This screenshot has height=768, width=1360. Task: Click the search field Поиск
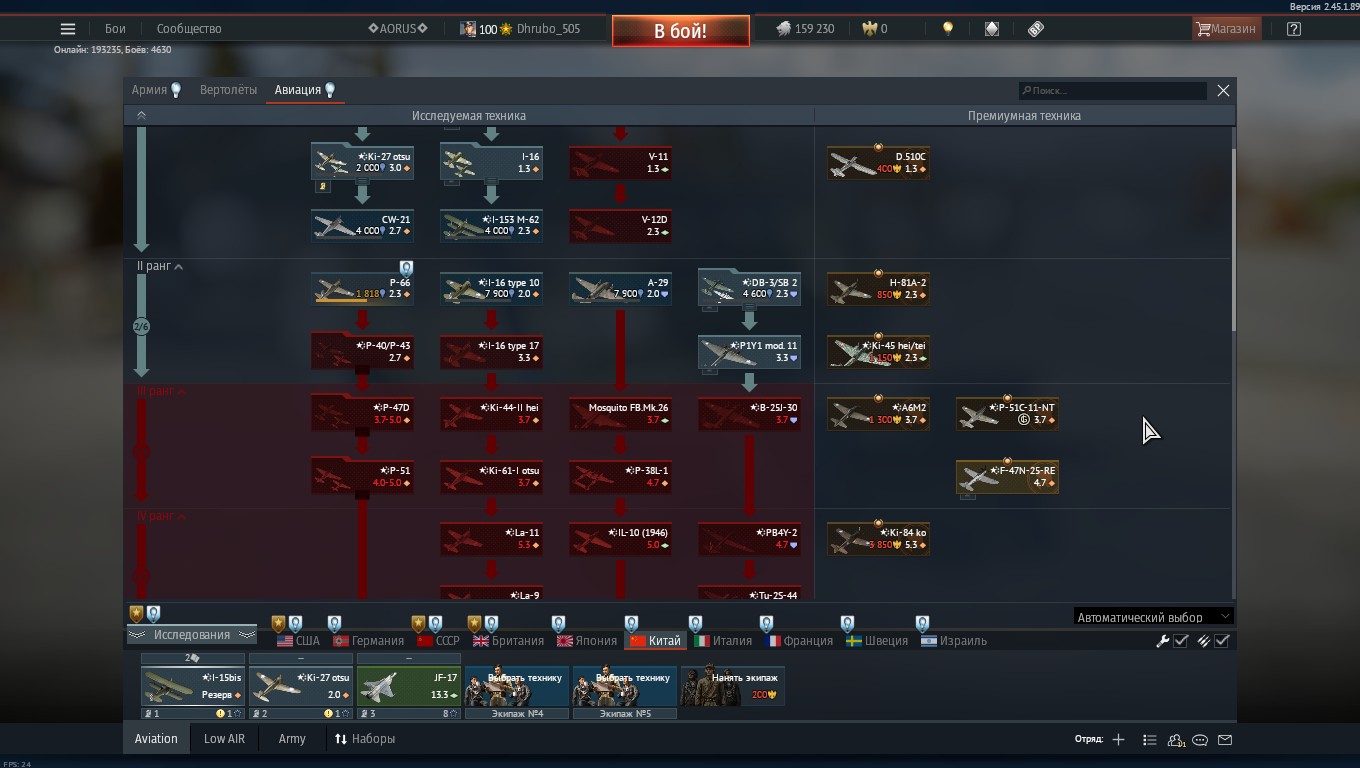click(1112, 91)
